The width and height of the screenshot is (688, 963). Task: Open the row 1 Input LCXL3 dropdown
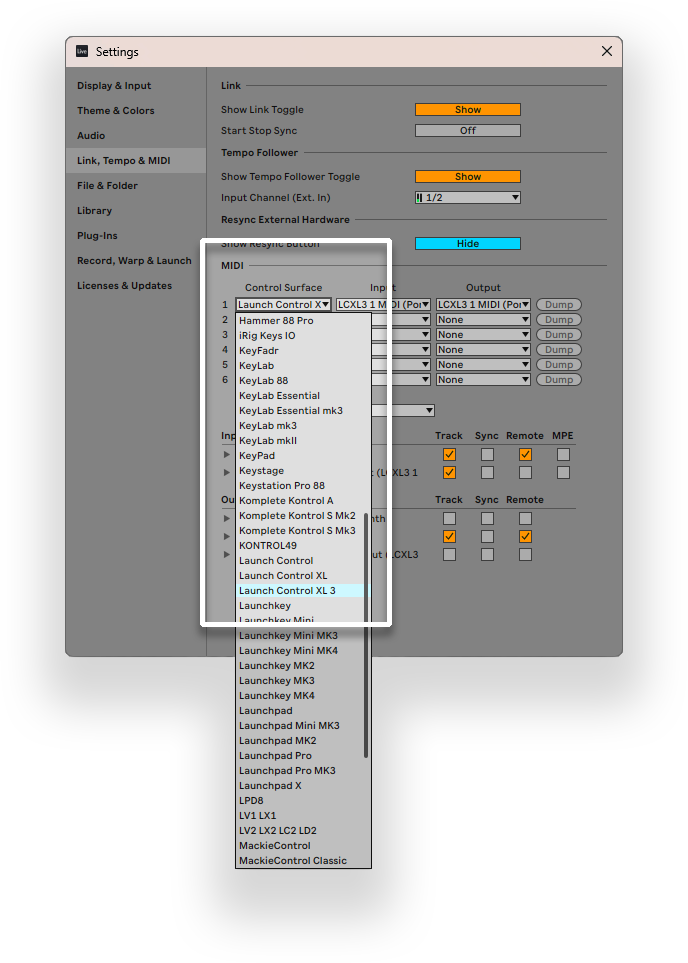(383, 305)
